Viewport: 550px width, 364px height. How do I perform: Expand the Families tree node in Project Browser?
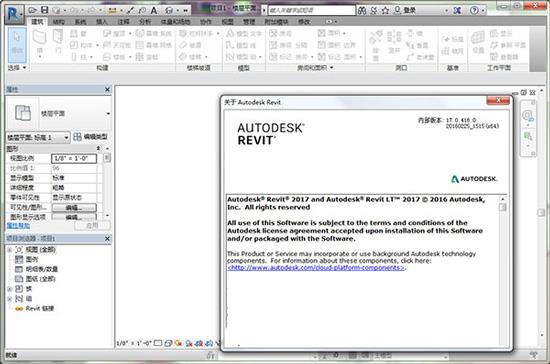9,289
